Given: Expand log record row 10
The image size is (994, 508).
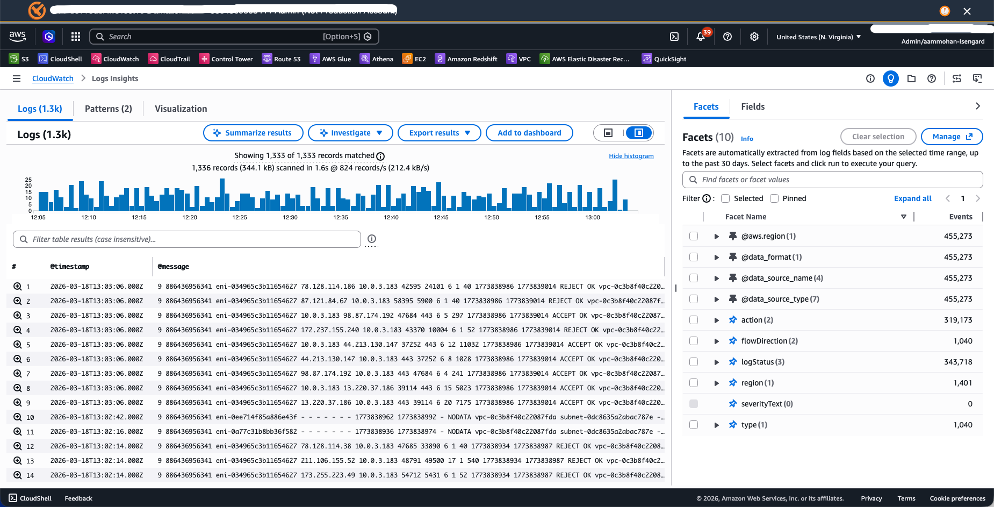Looking at the screenshot, I should (x=17, y=417).
